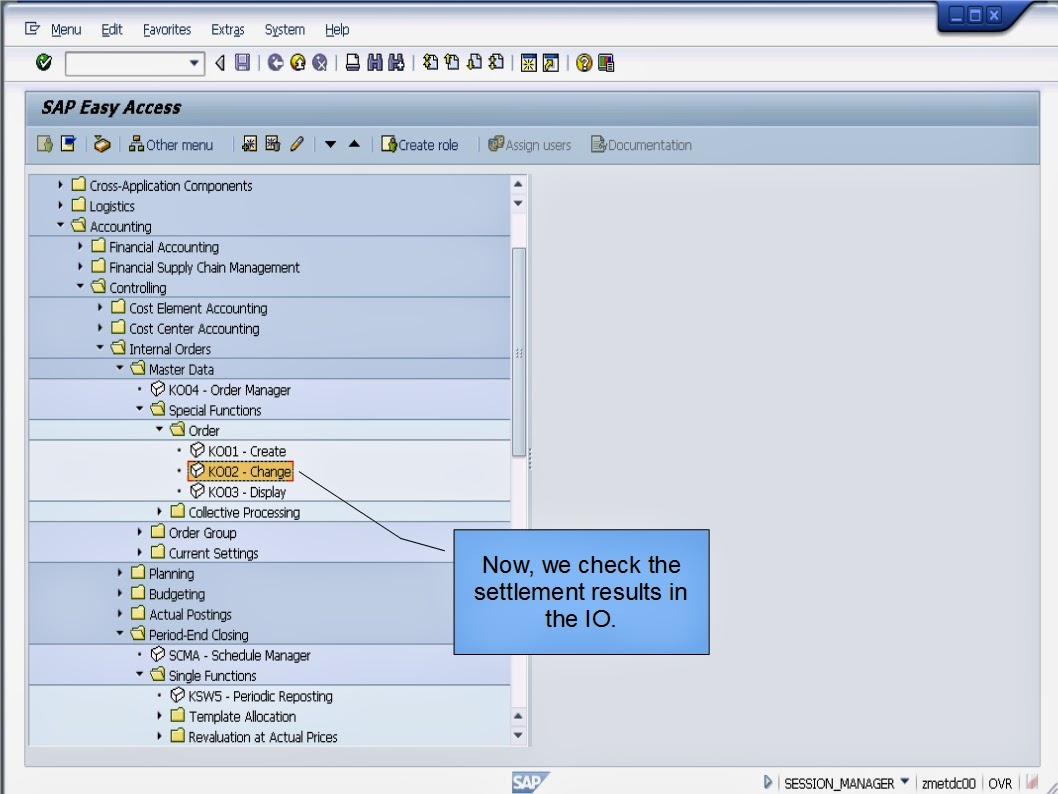Click the red Cancel icon

pos(320,63)
